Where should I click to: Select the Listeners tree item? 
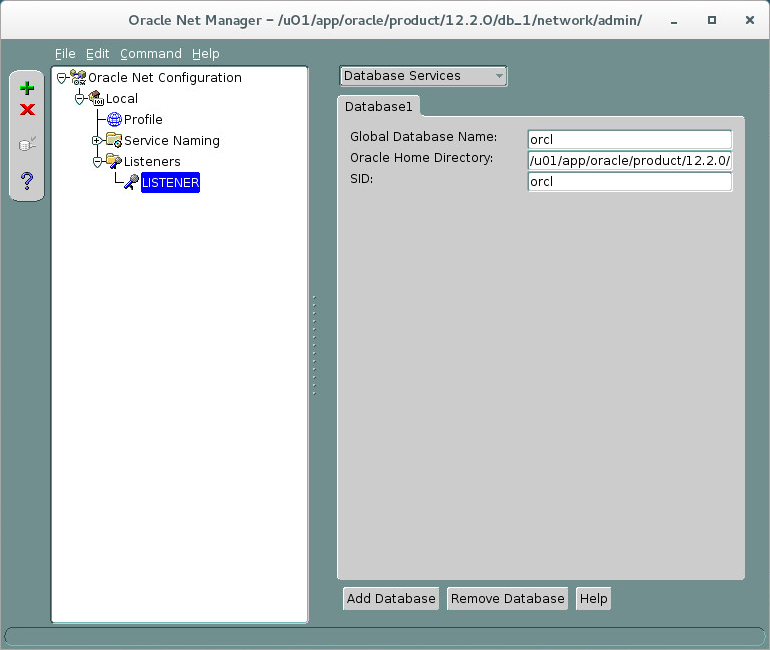pos(152,162)
